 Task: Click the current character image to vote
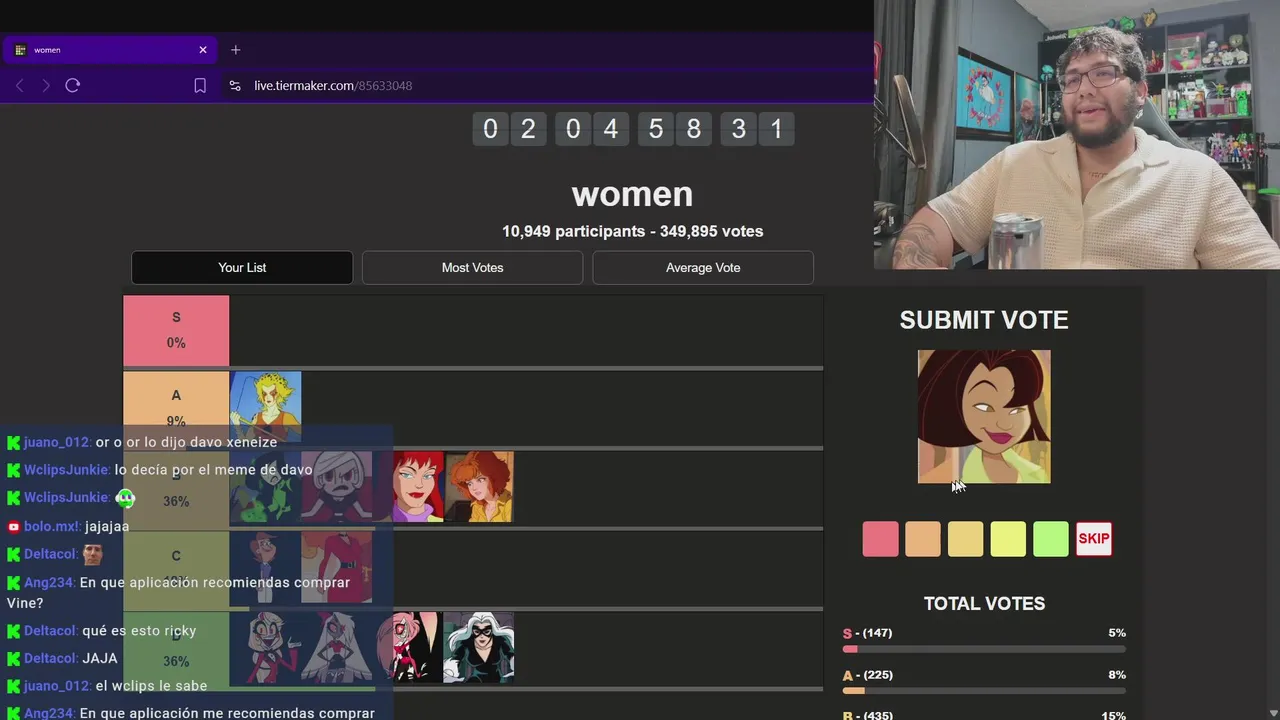click(x=984, y=416)
